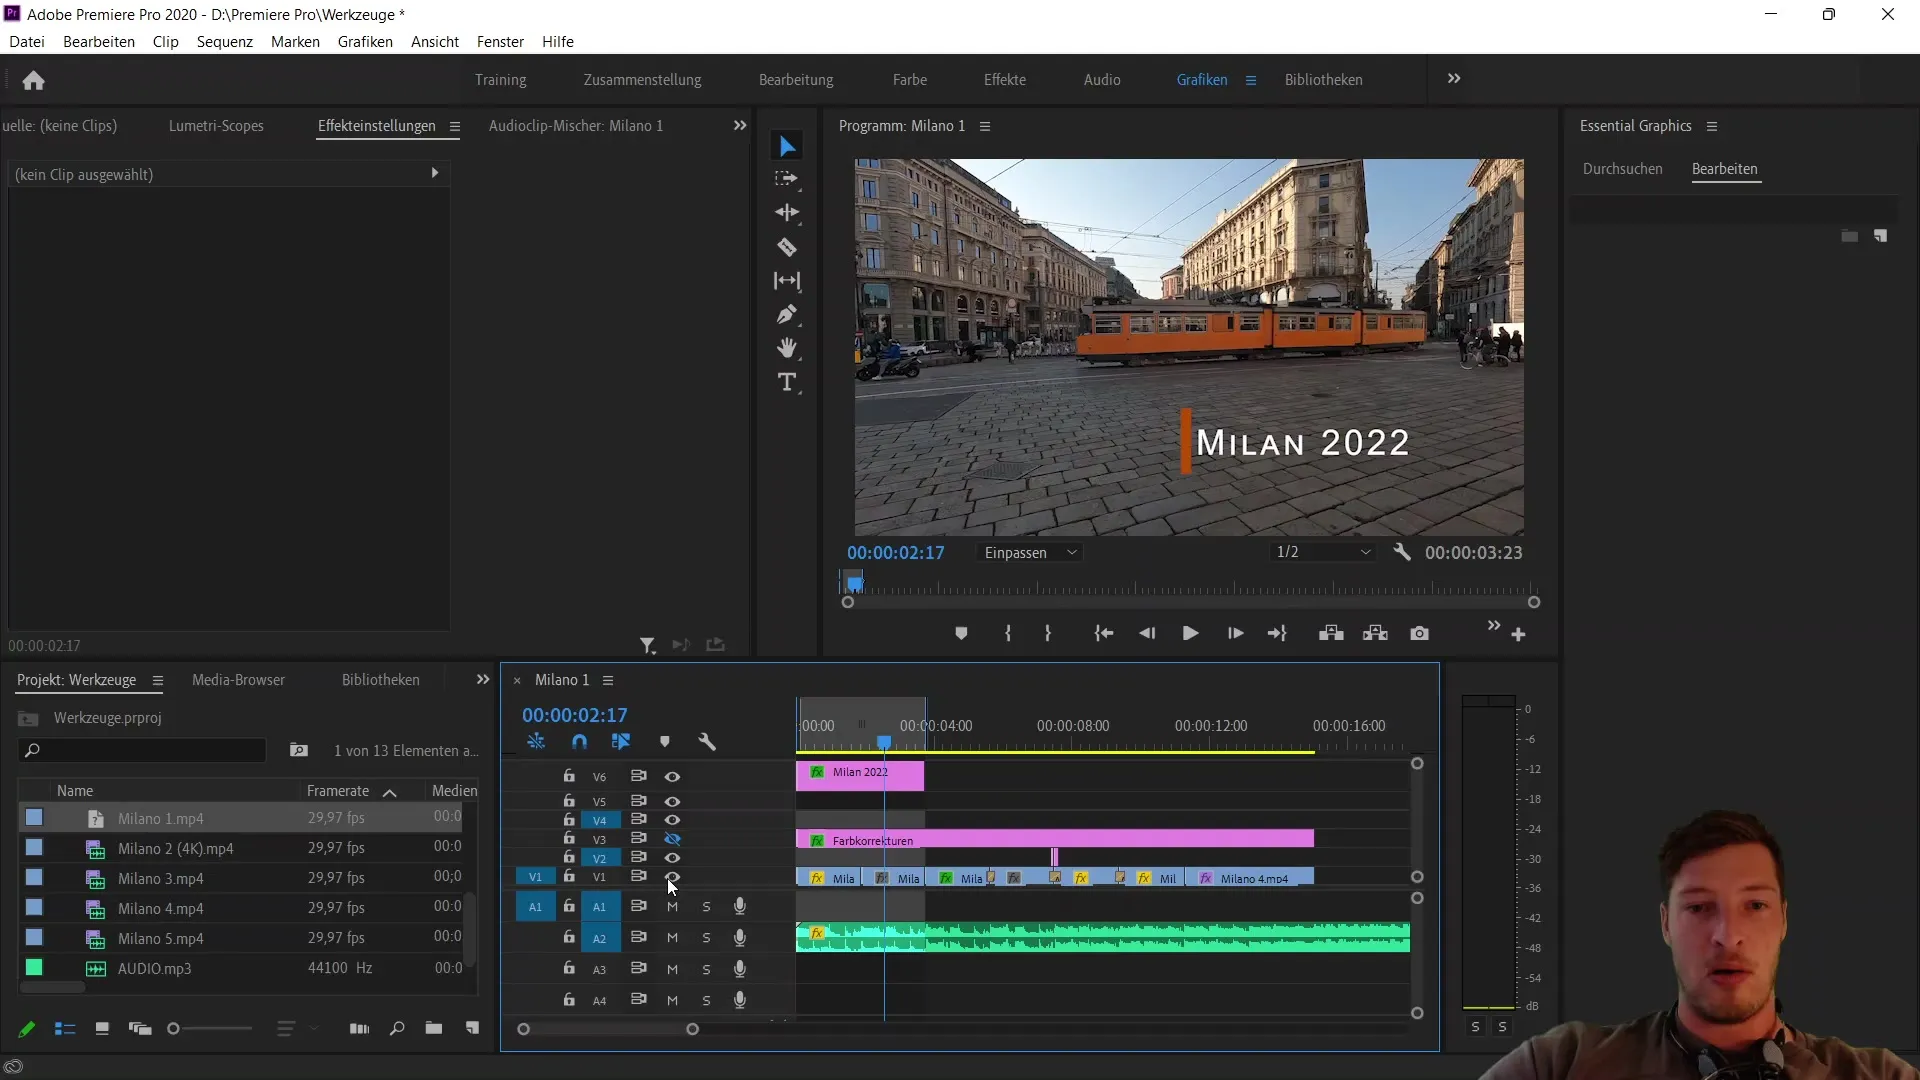Screen dimensions: 1920x1080
Task: Open the Fenster menu
Action: tap(500, 42)
